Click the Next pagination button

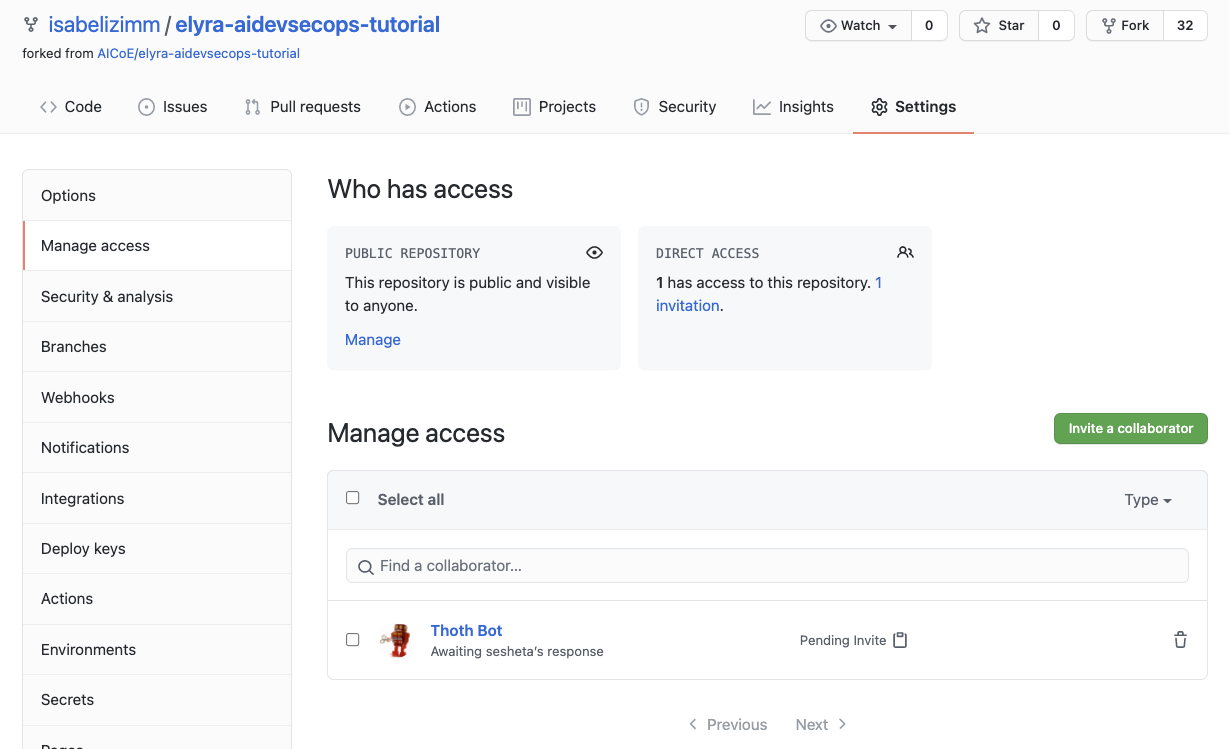click(821, 725)
